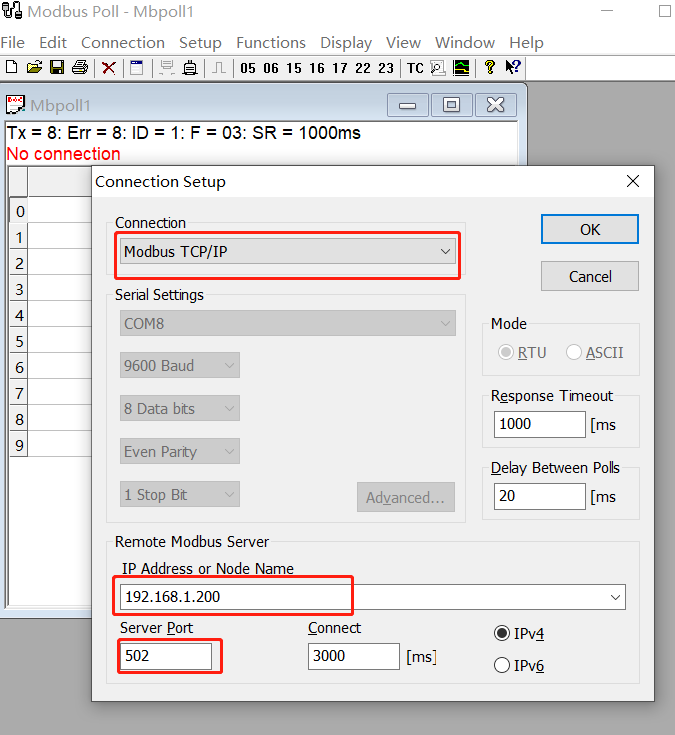Click the TC toolbar button
Image resolution: width=675 pixels, height=735 pixels.
click(x=415, y=68)
